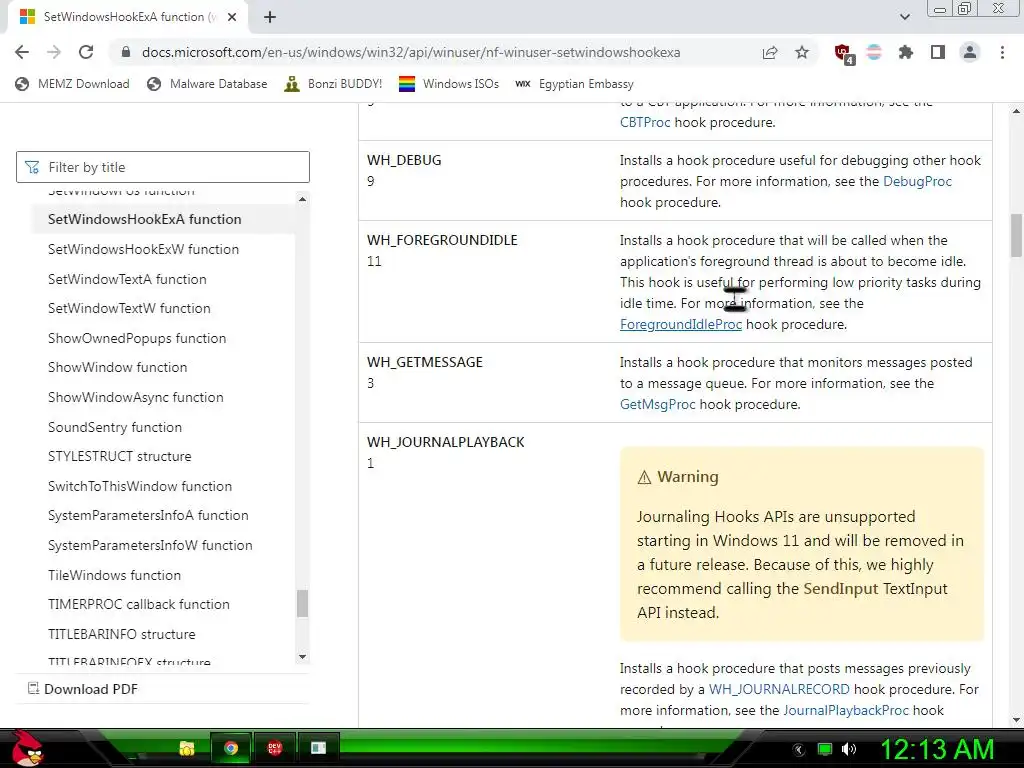The height and width of the screenshot is (768, 1024).
Task: Click the filter funnel icon
Action: click(32, 168)
